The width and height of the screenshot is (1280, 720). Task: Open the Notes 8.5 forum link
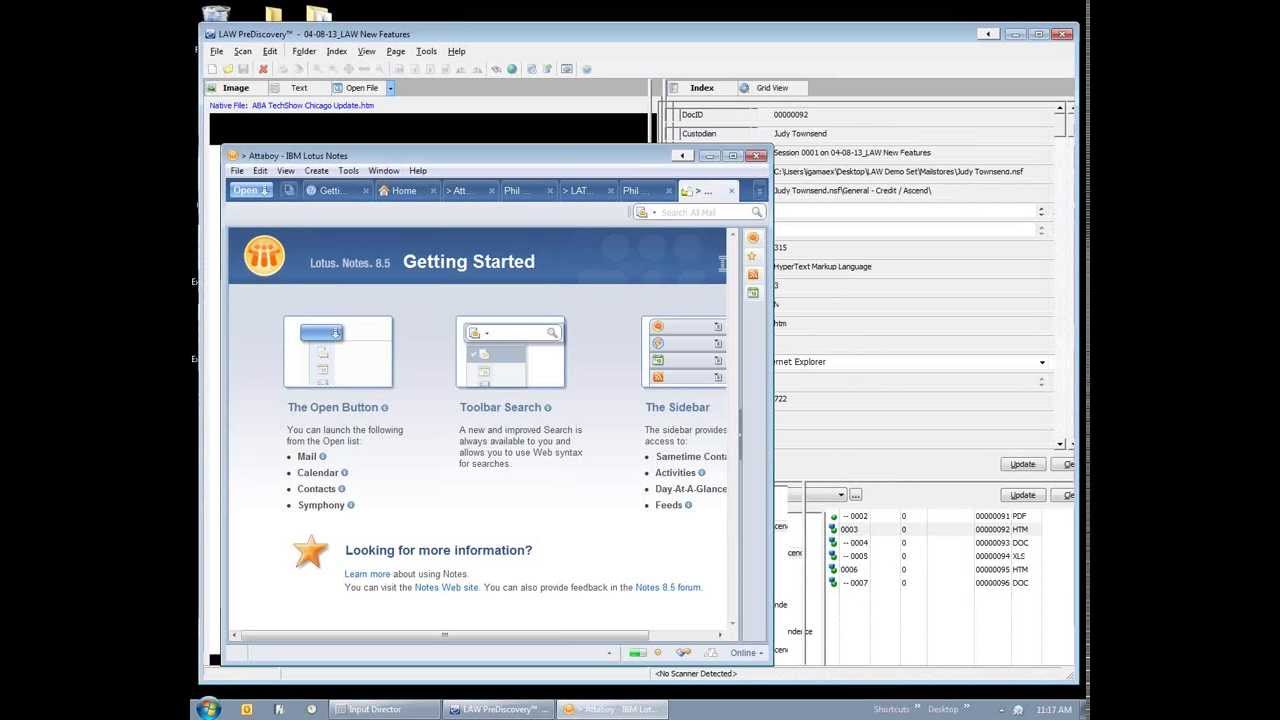coord(668,587)
